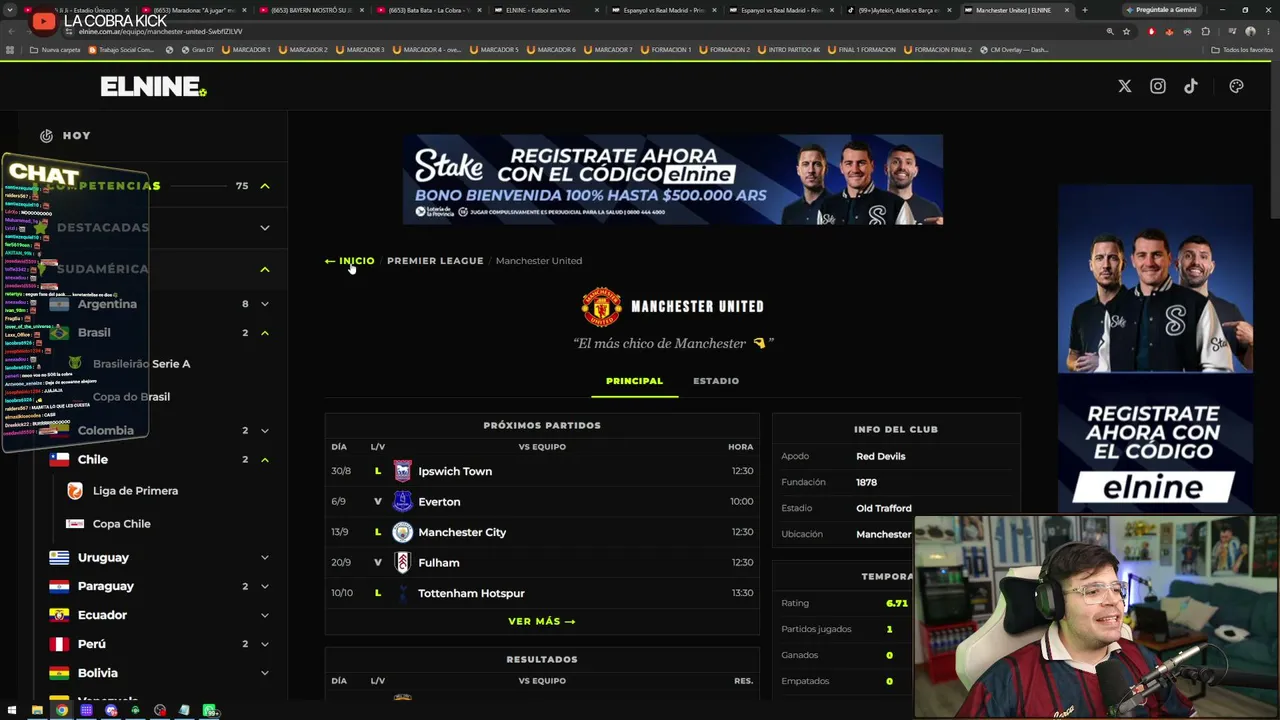Expand the Ecuador competitions chevron
This screenshot has height=720, width=1280.
tap(265, 615)
